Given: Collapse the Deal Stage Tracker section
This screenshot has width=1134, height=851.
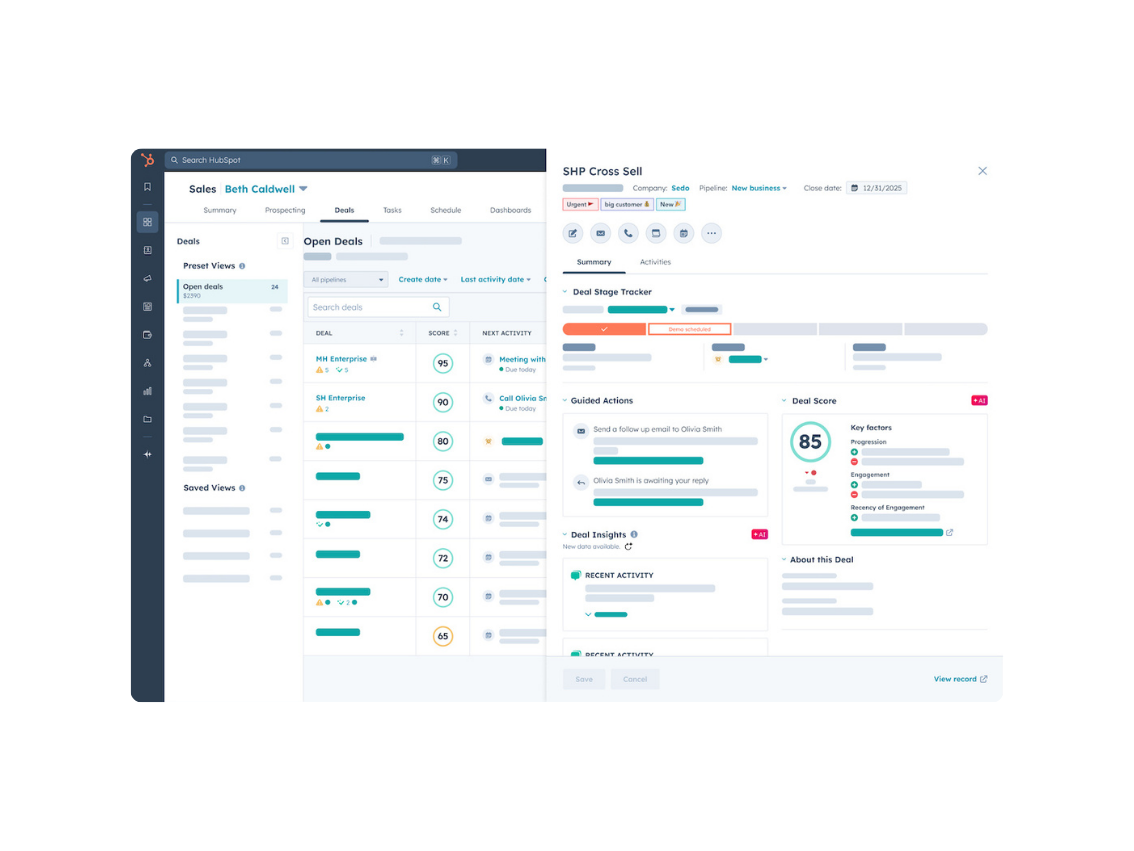Looking at the screenshot, I should (x=567, y=292).
